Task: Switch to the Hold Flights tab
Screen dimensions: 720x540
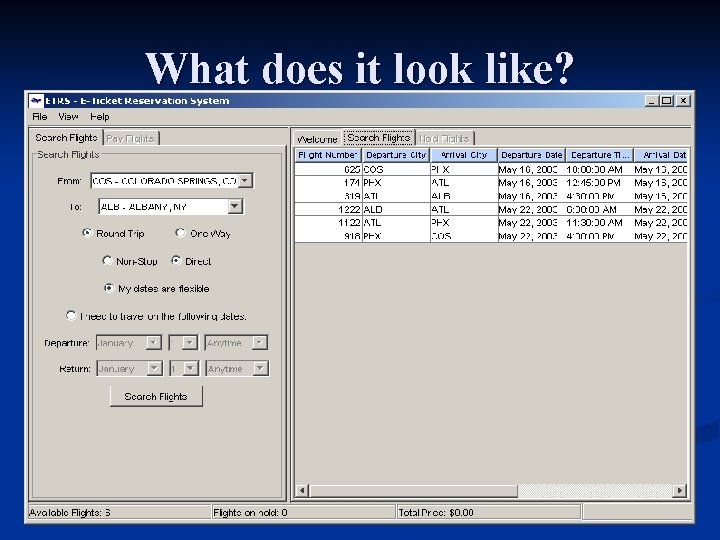Action: [444, 138]
